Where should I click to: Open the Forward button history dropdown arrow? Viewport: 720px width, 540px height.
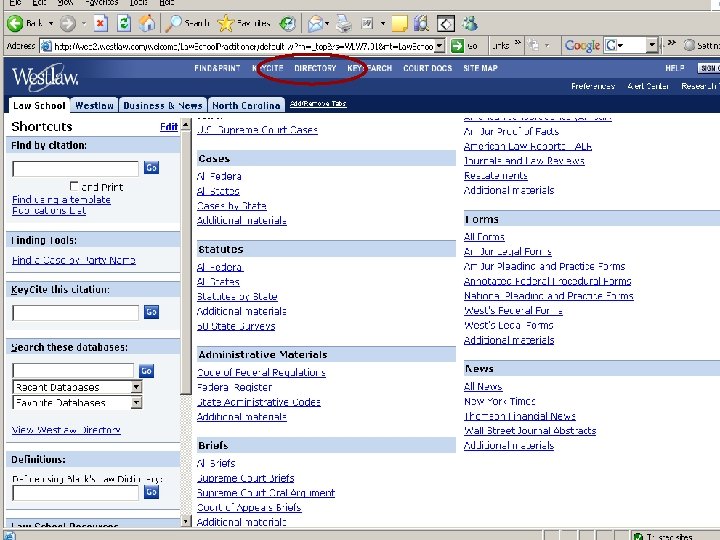(84, 23)
